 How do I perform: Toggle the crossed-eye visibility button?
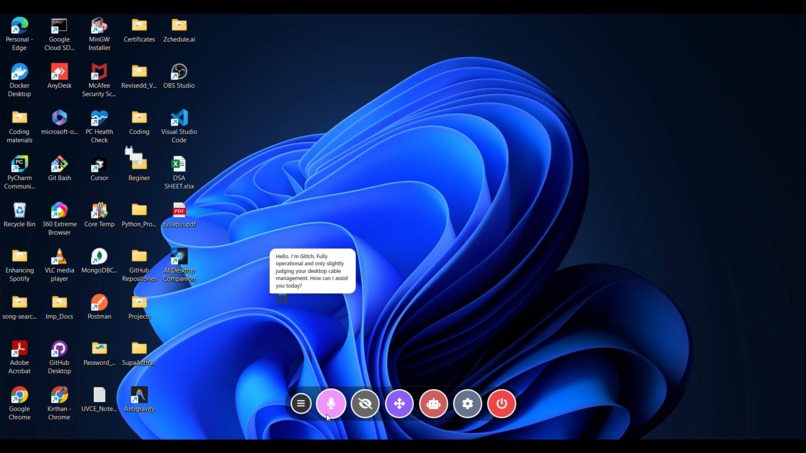pyautogui.click(x=365, y=404)
